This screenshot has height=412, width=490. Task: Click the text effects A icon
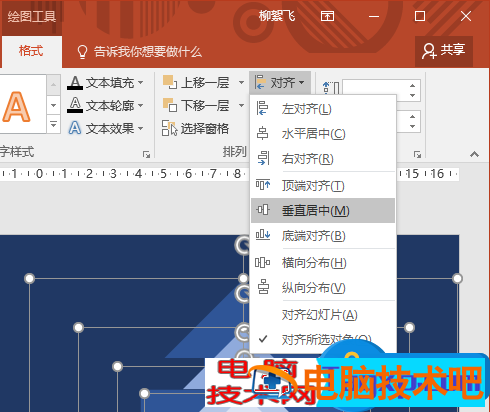click(75, 128)
